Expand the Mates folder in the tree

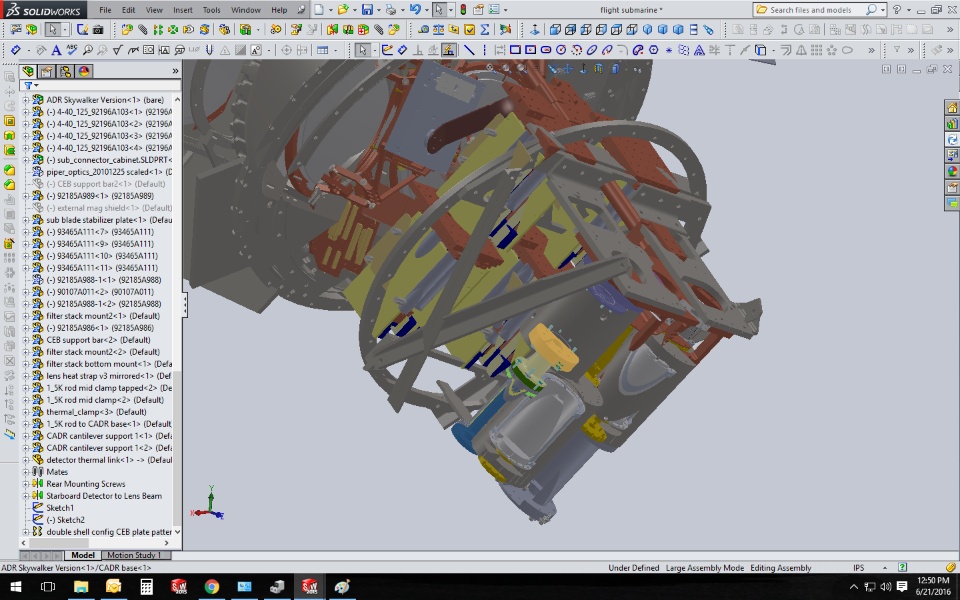(x=26, y=472)
